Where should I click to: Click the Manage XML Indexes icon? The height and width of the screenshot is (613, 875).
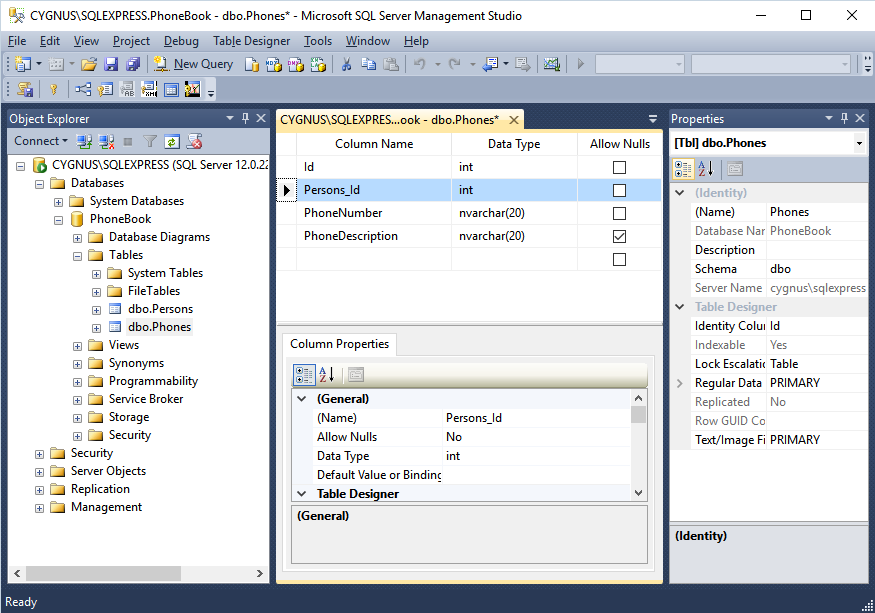(149, 89)
